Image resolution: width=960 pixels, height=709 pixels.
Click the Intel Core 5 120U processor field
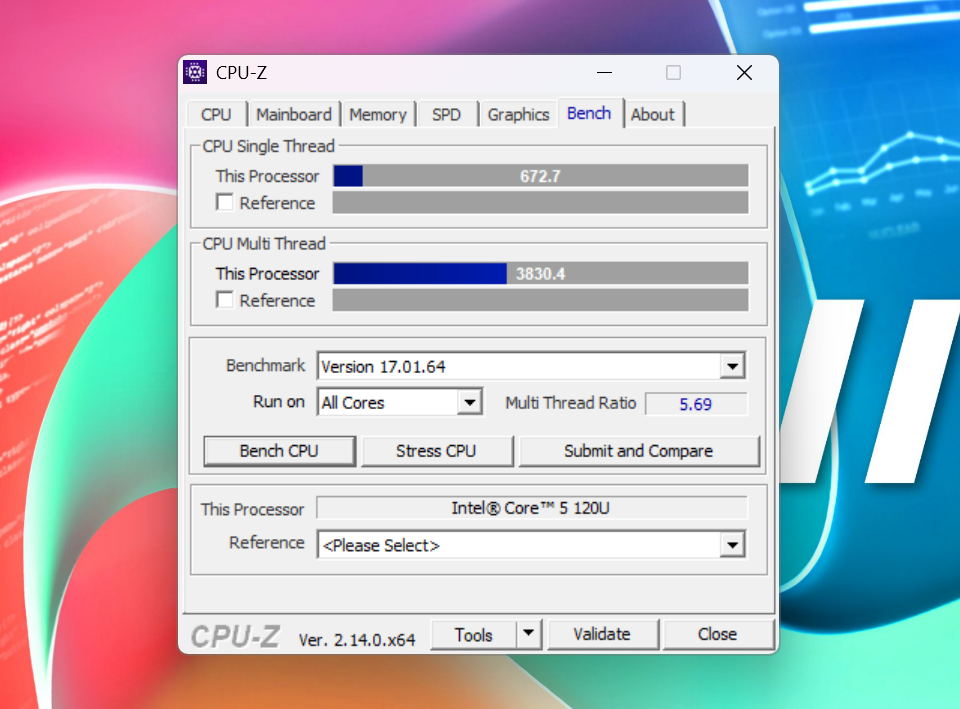(531, 508)
